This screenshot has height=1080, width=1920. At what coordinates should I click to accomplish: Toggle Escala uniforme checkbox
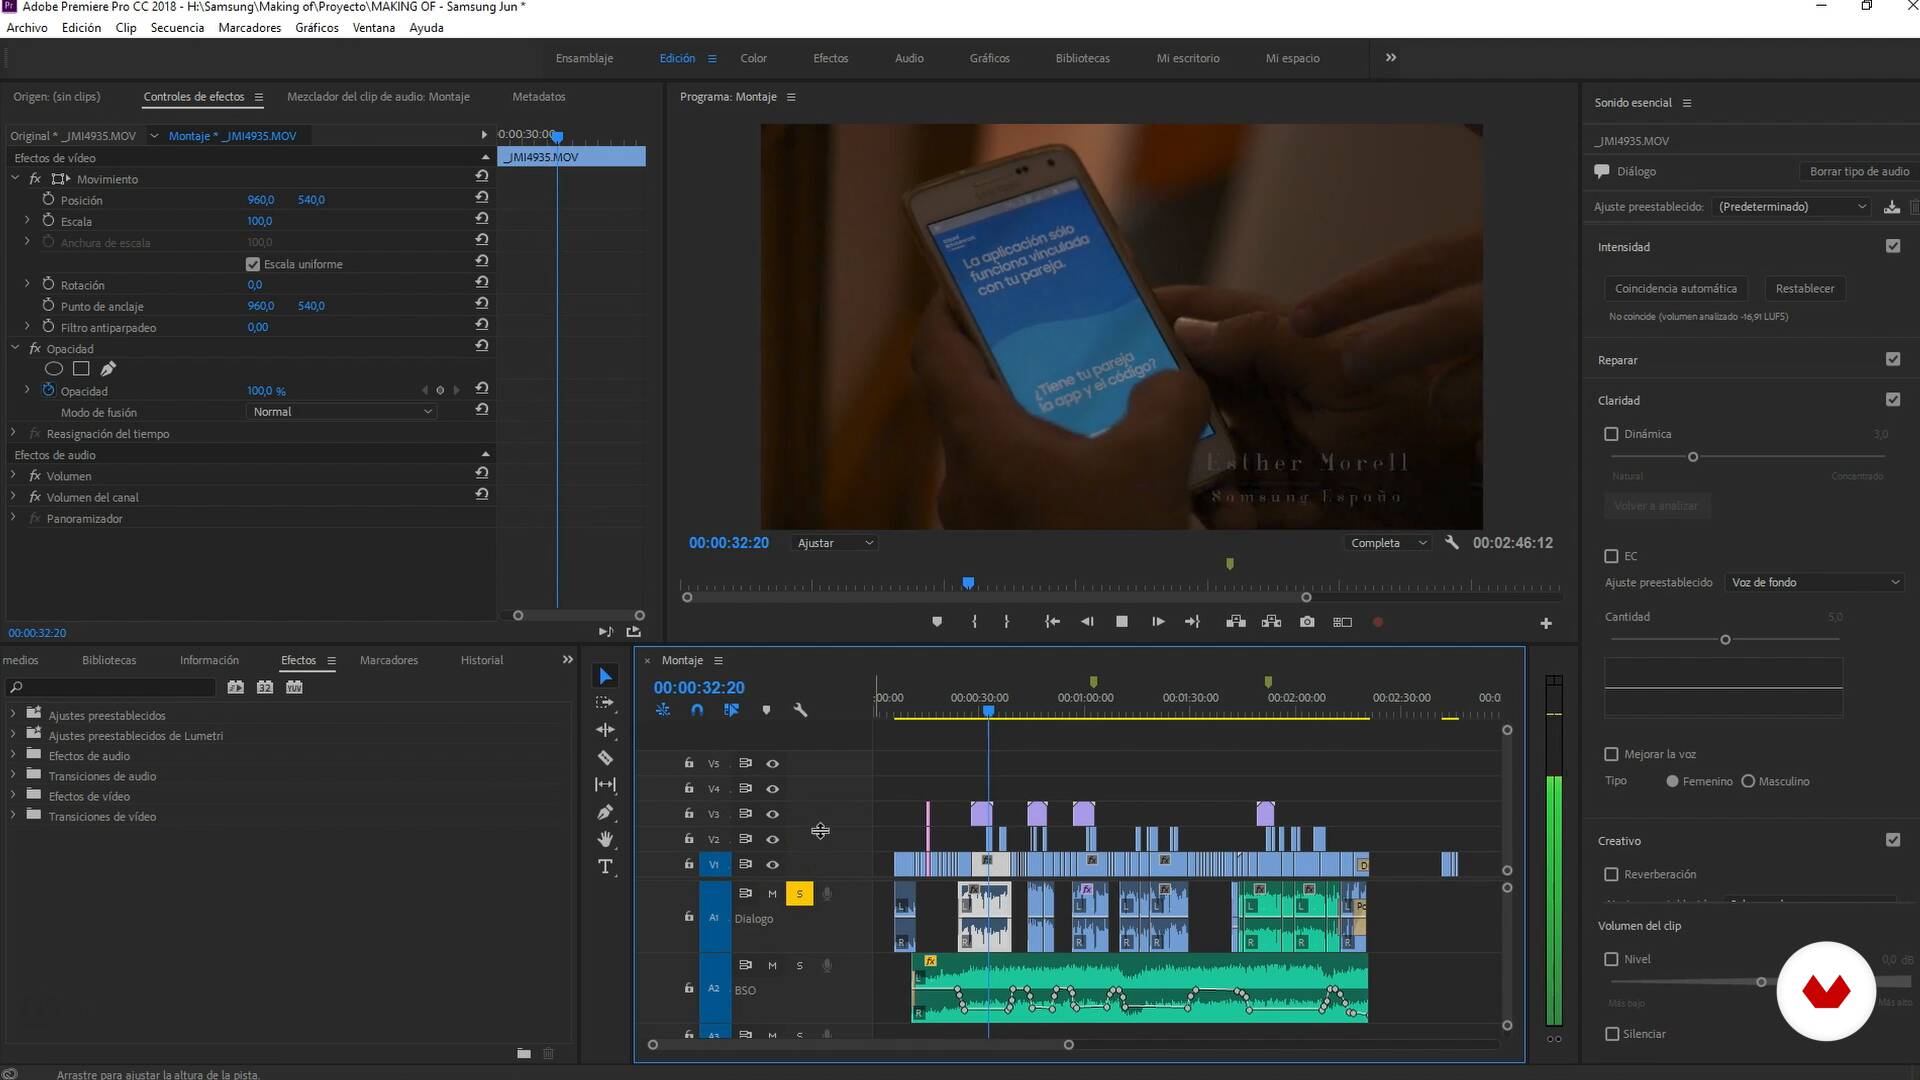point(253,264)
